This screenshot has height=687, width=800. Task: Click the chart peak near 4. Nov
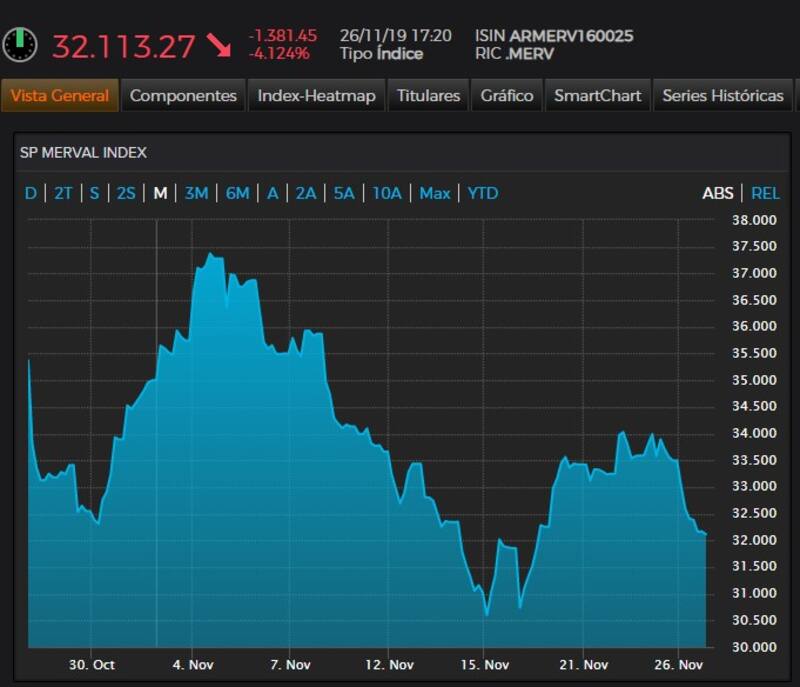209,254
